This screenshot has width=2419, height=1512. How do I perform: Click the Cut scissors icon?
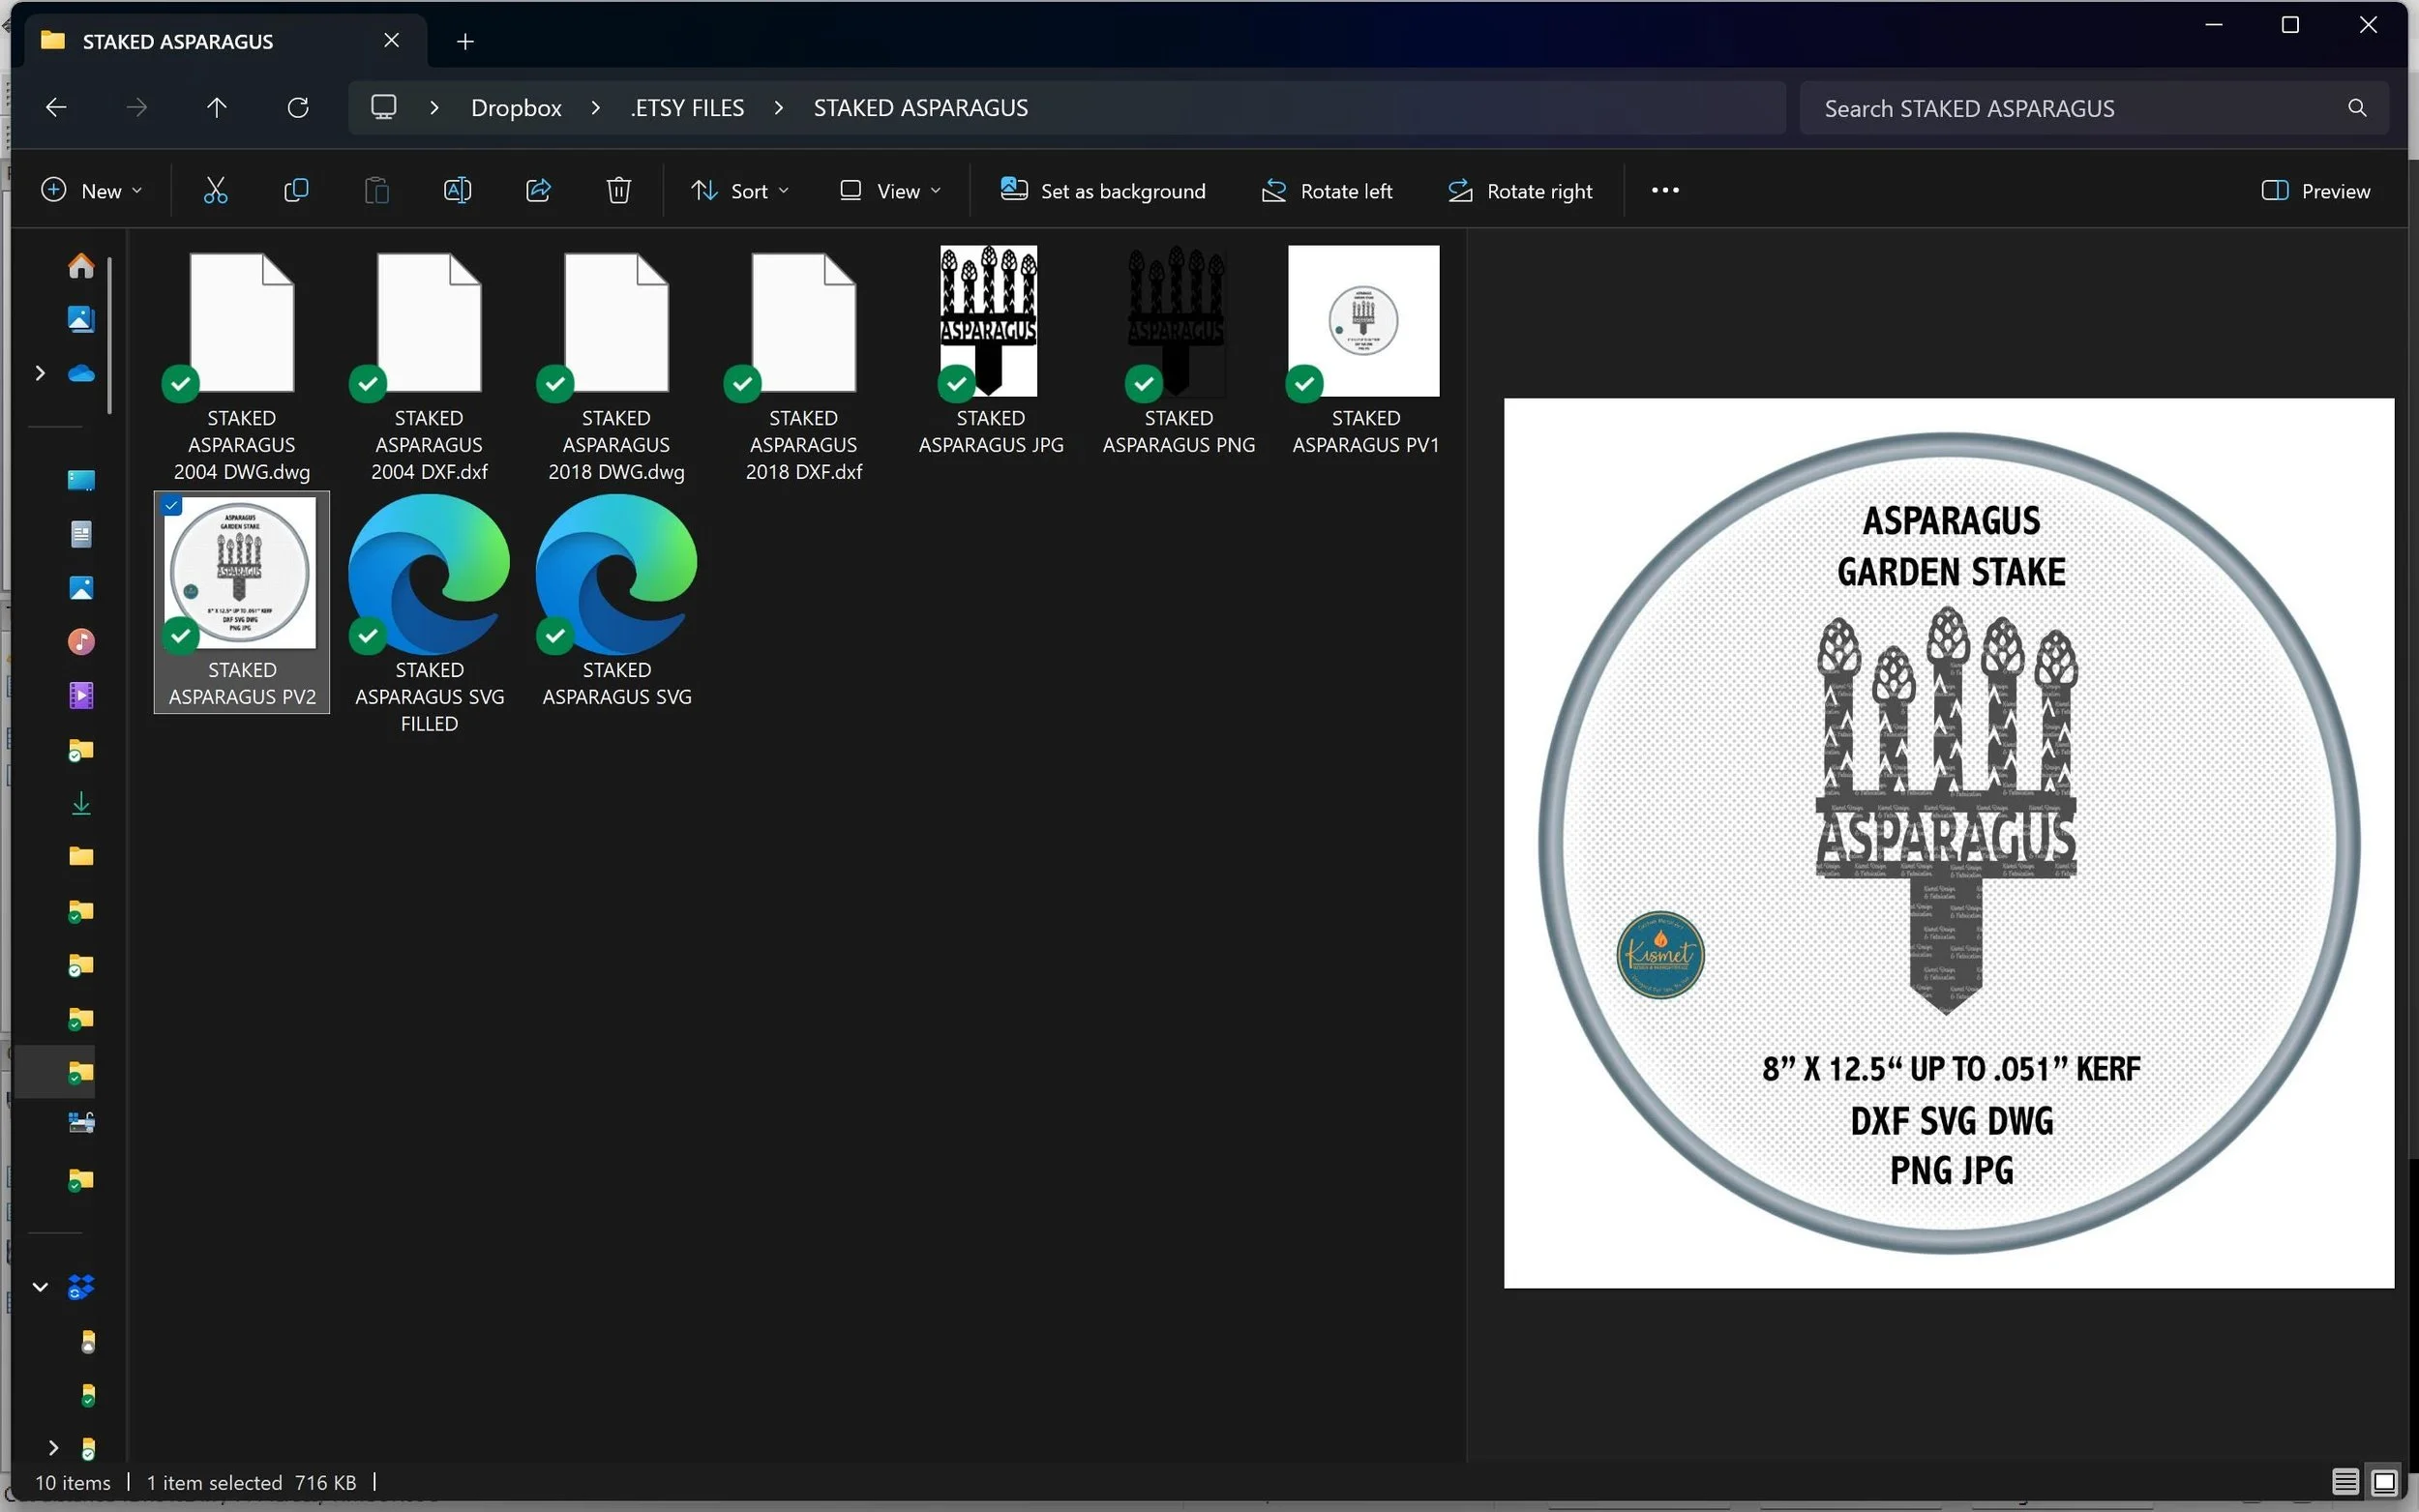pos(215,190)
